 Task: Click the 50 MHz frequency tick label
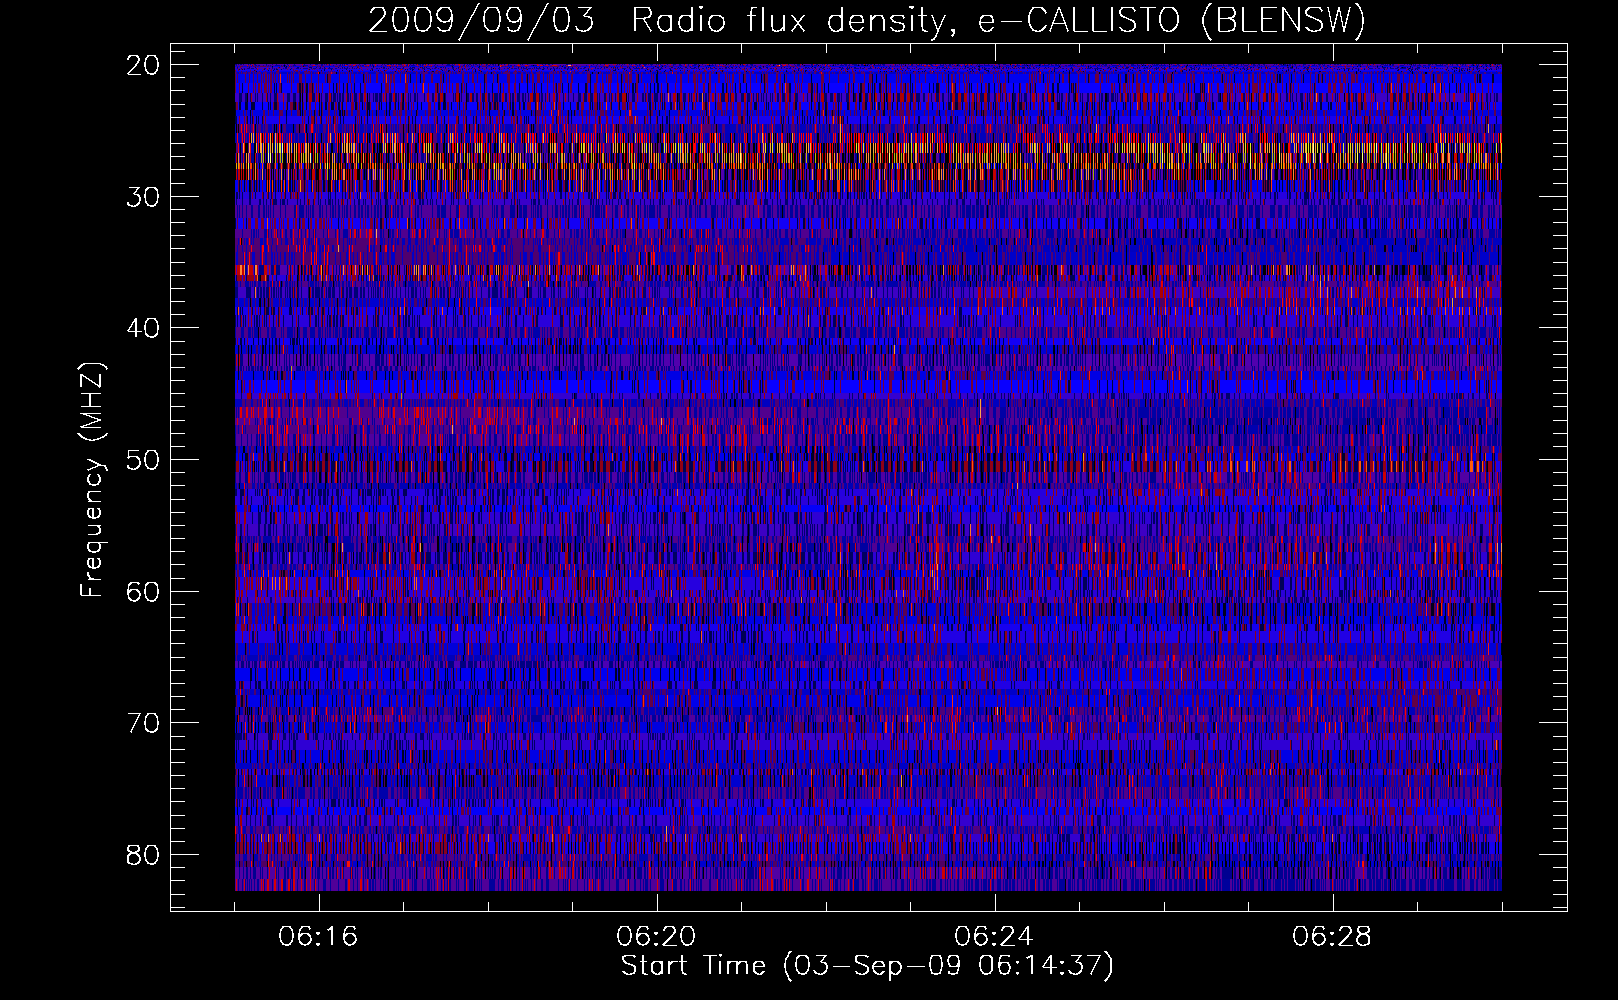click(x=144, y=460)
